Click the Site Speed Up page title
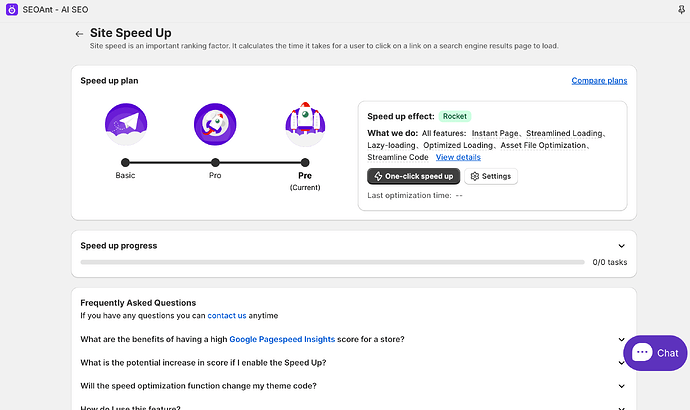This screenshot has height=410, width=690. (x=131, y=33)
